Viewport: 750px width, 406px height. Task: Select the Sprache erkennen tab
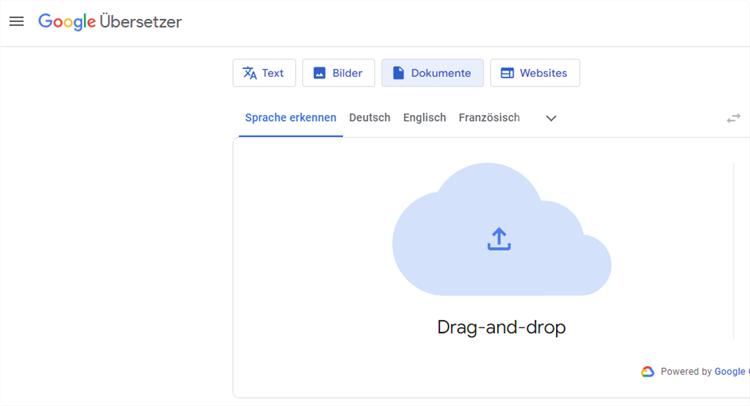click(x=291, y=118)
